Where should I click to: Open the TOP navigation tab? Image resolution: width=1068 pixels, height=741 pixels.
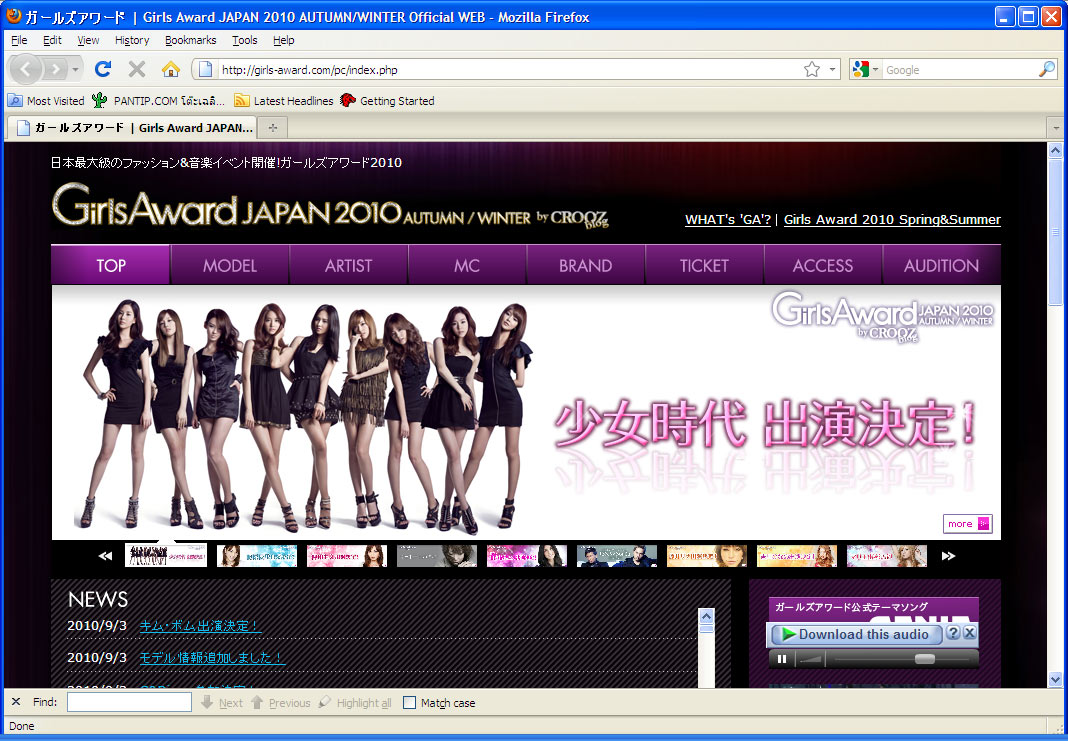coord(110,265)
